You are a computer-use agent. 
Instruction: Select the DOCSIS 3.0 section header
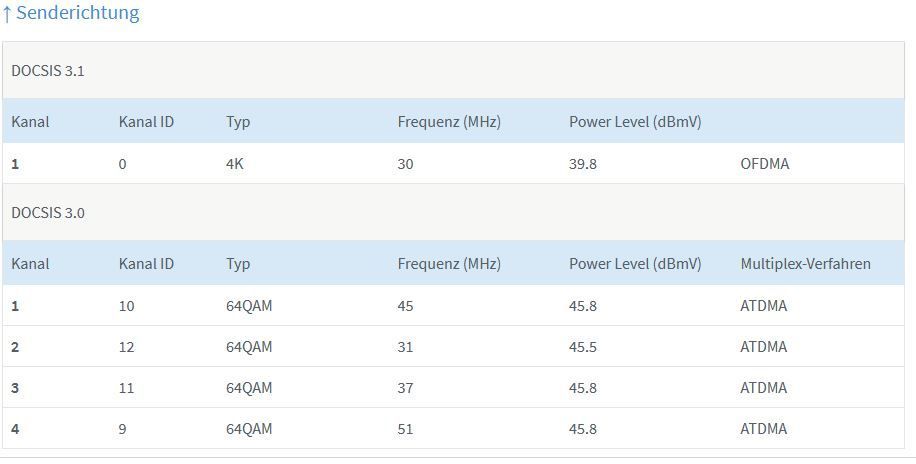48,213
